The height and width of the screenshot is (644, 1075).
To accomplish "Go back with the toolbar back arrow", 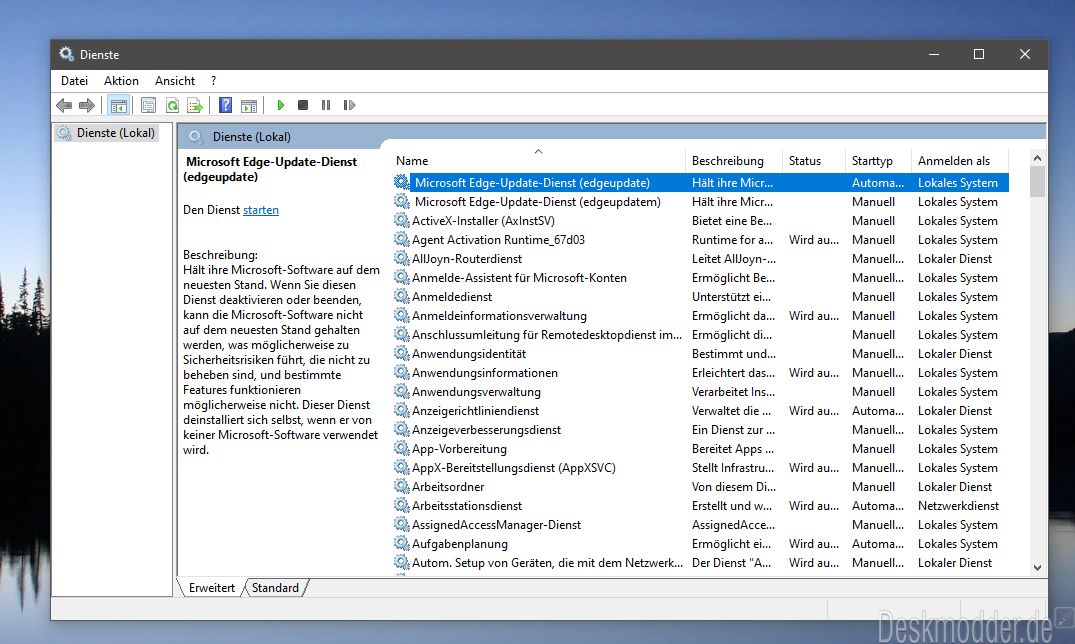I will 64,106.
